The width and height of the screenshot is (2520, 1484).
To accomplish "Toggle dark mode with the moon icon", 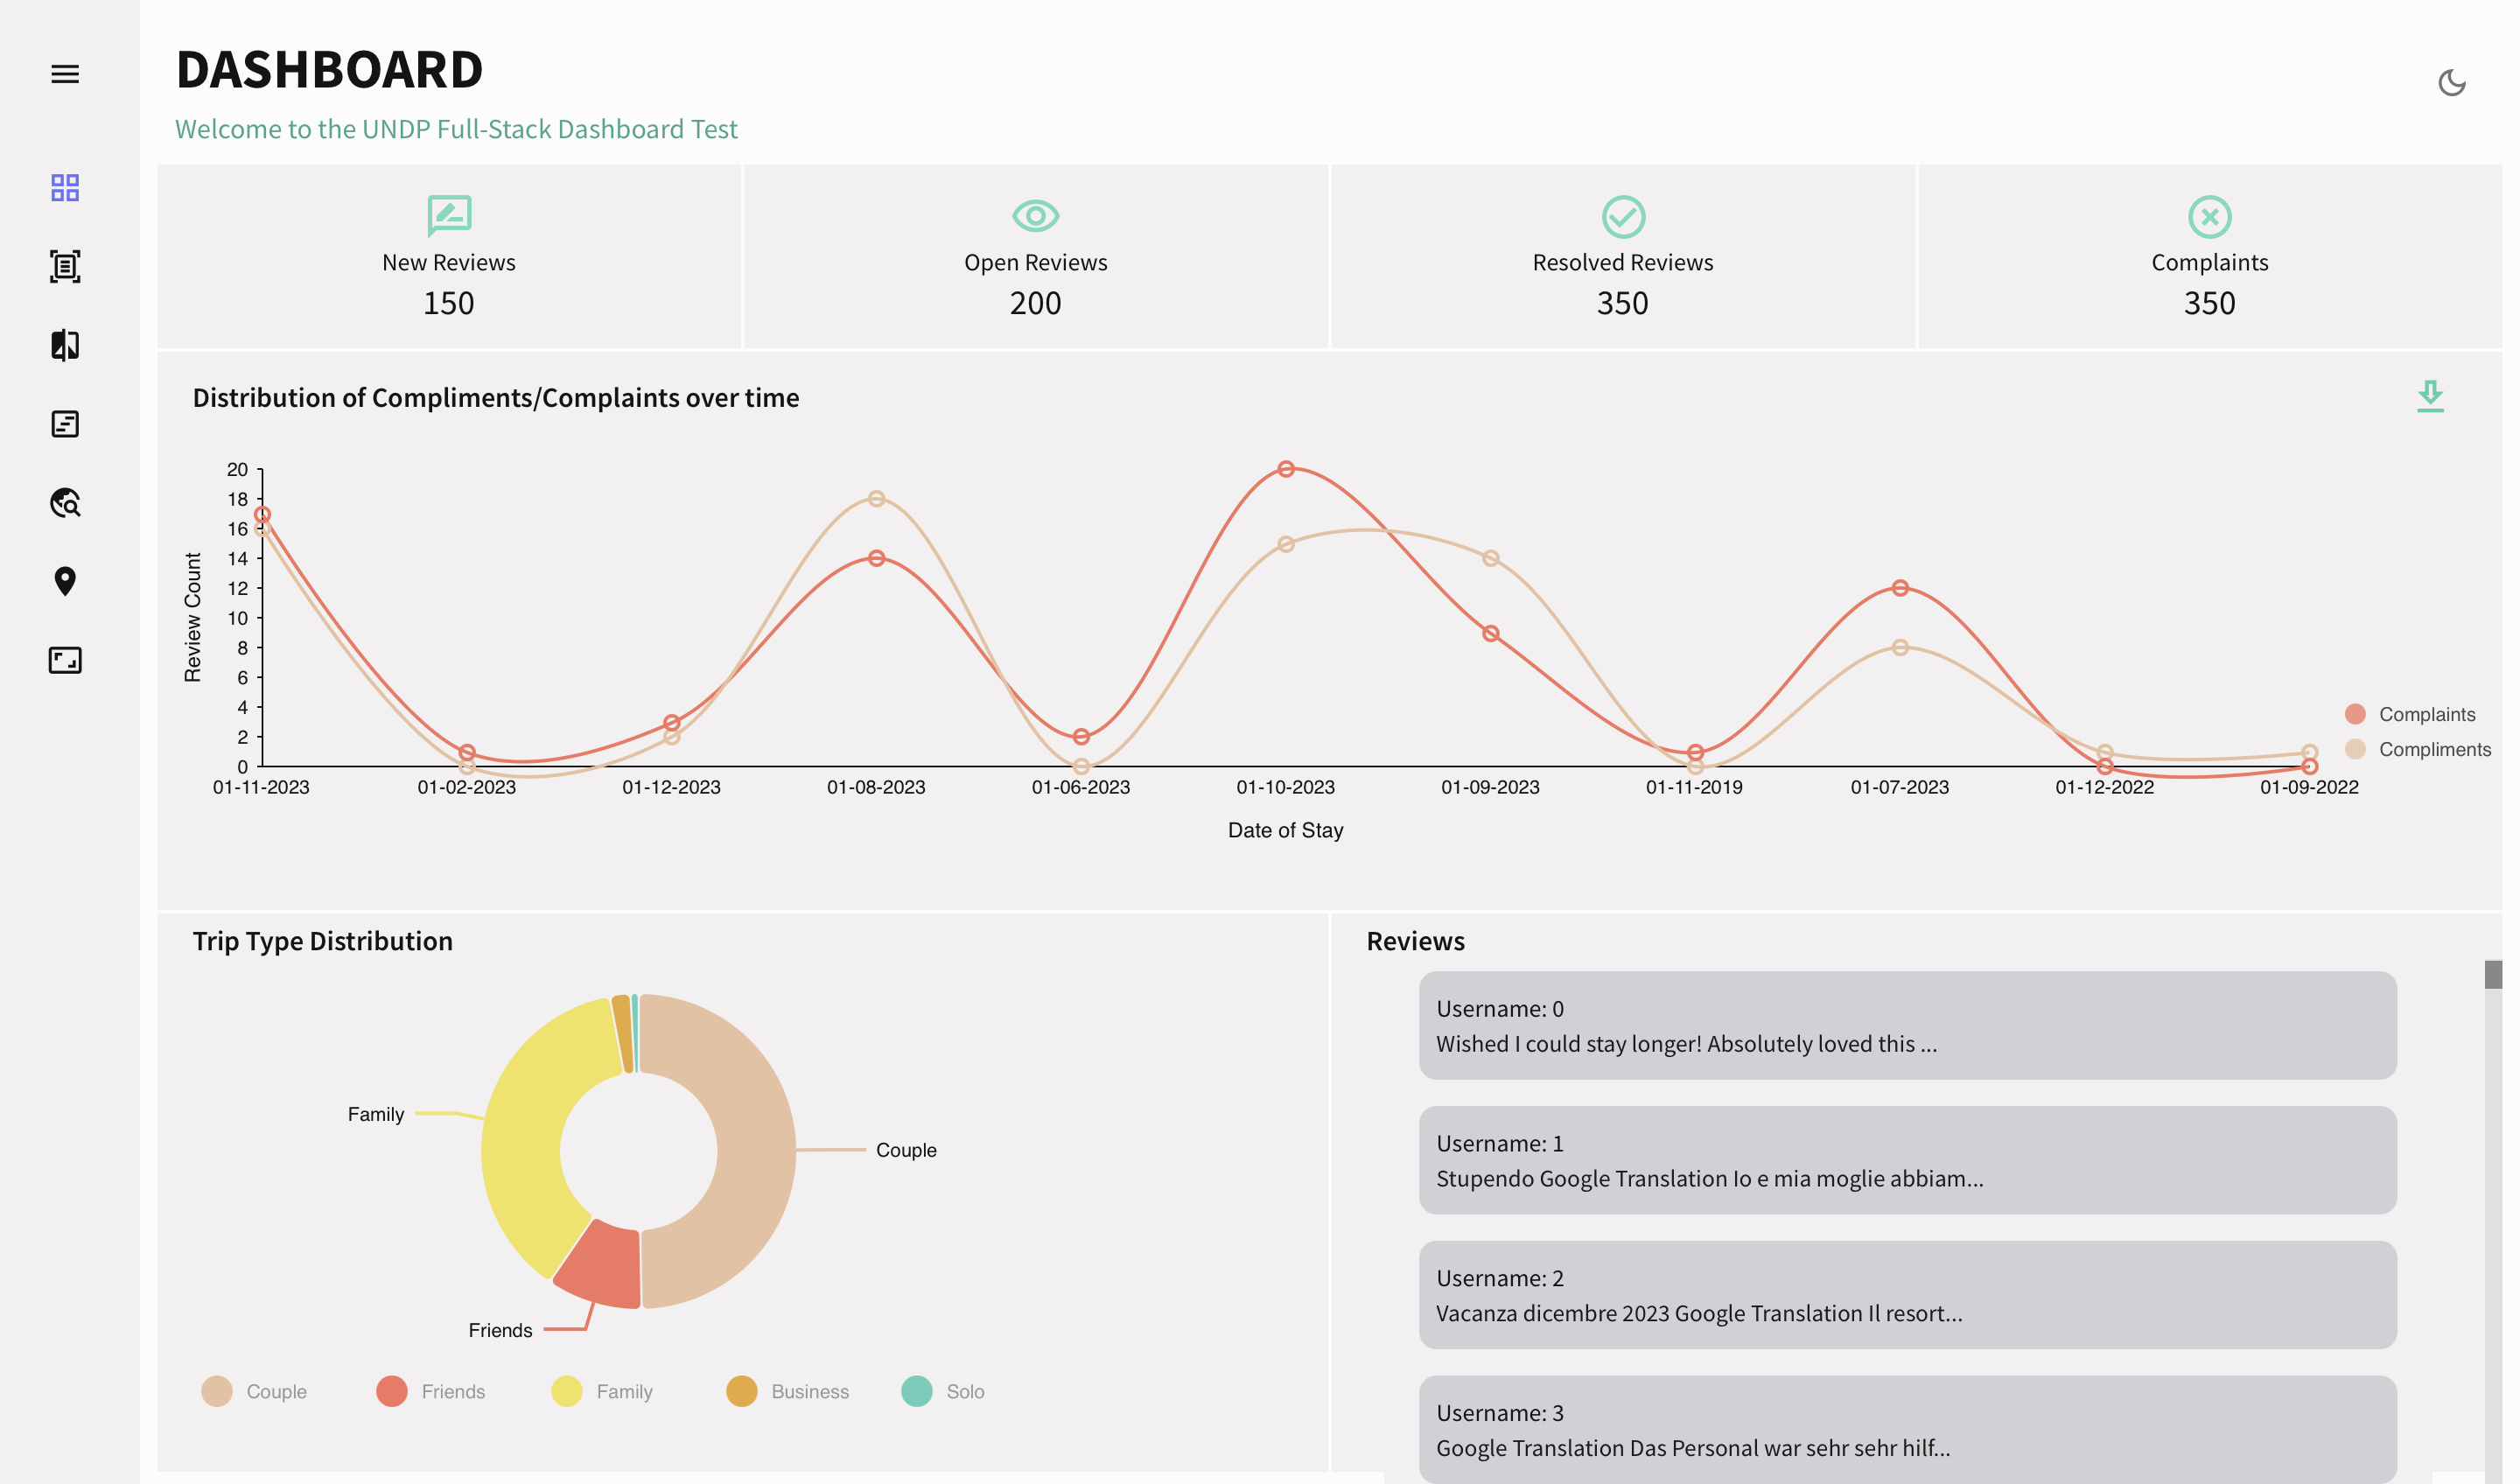I will (x=2453, y=86).
